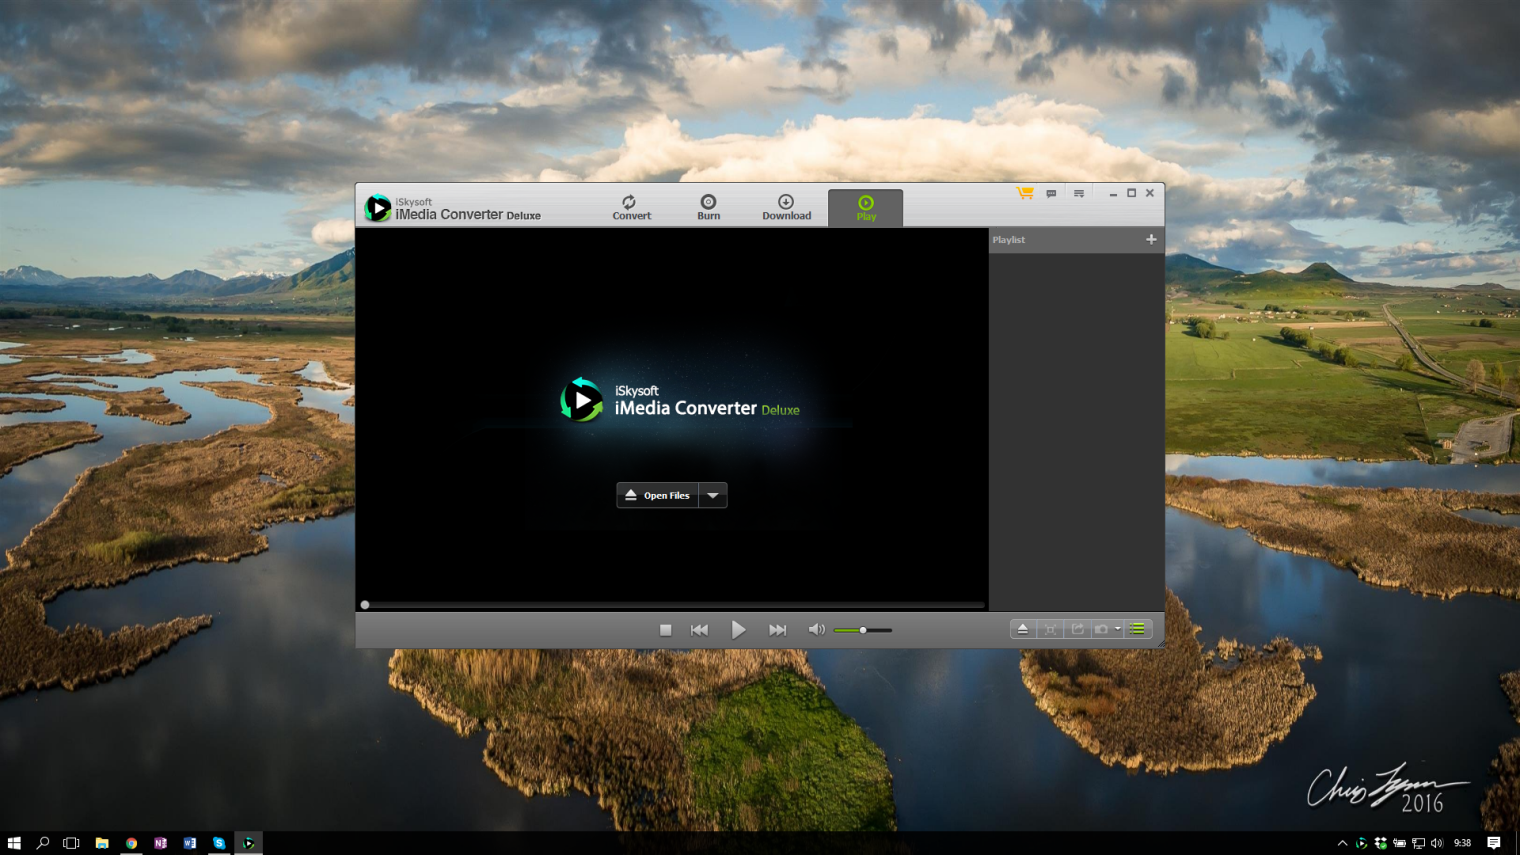1520x855 pixels.
Task: Adjust the volume slider
Action: coord(863,630)
